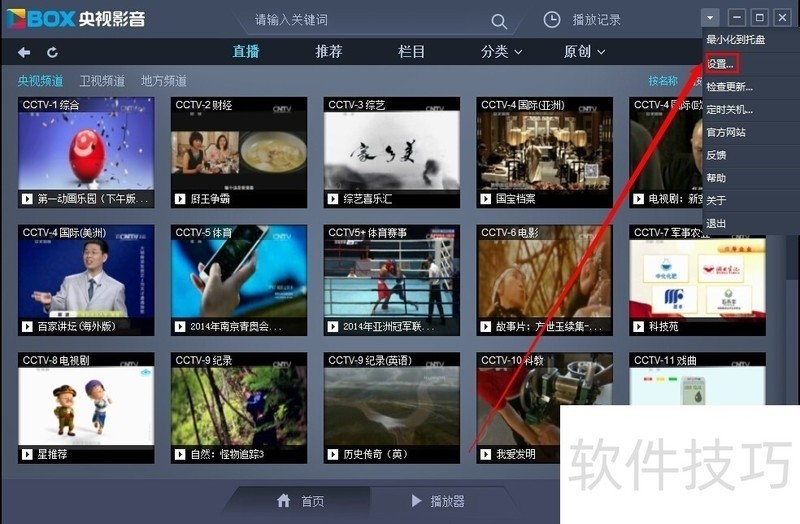Switch to the 直播 tab
Screen dimensions: 800x524
coord(246,52)
